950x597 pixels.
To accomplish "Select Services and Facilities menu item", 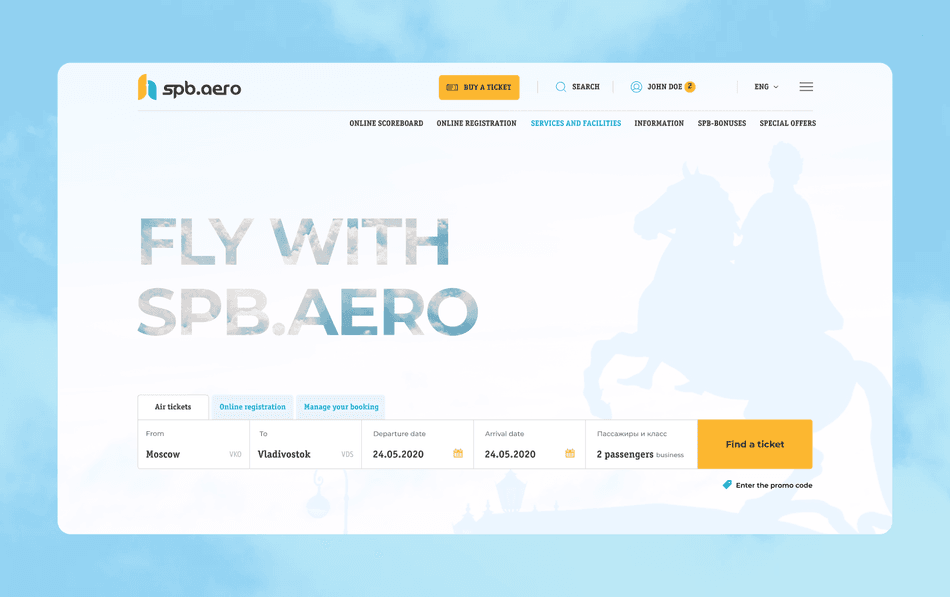I will (x=576, y=123).
